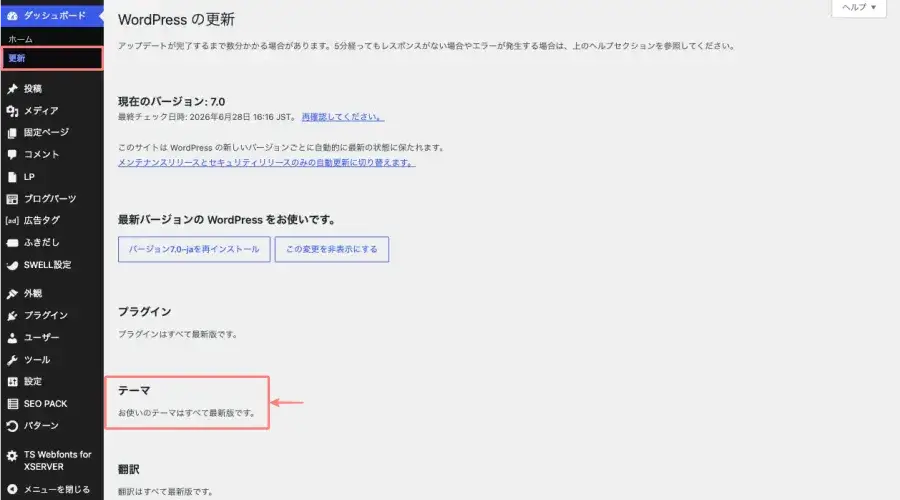The width and height of the screenshot is (900, 500).
Task: Click the collapse-menu arrow icon
Action: click(12, 489)
